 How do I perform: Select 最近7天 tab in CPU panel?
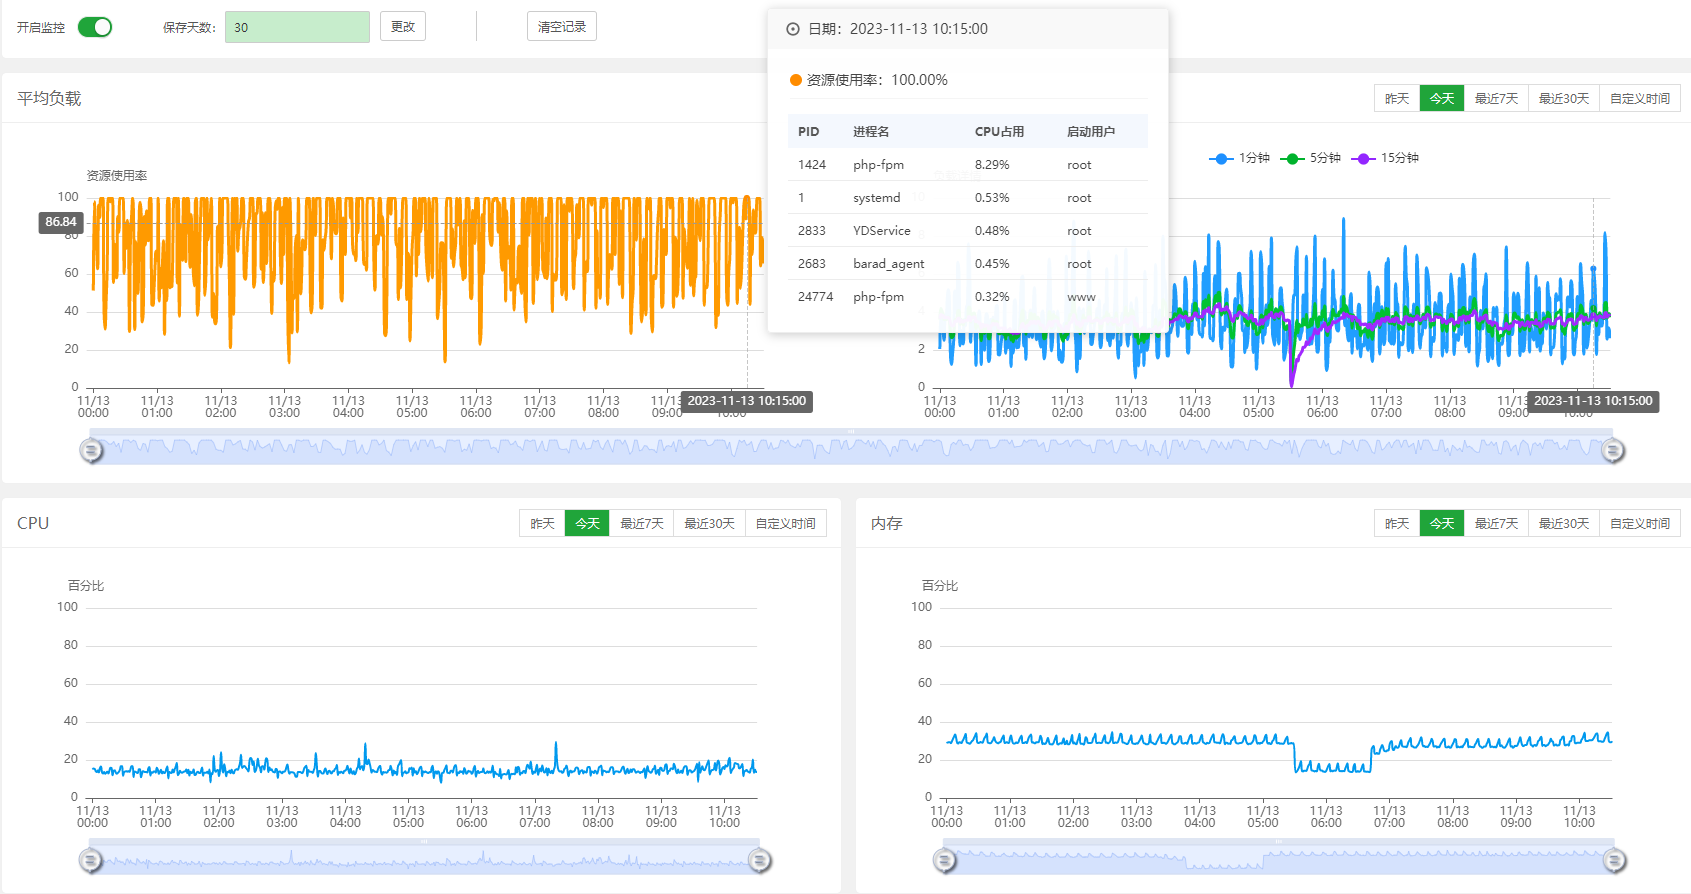point(642,523)
